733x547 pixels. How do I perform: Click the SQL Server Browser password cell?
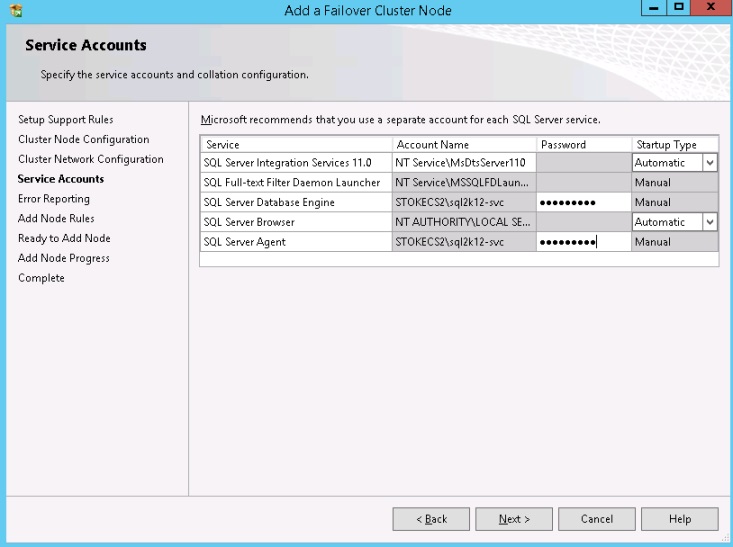click(x=583, y=222)
